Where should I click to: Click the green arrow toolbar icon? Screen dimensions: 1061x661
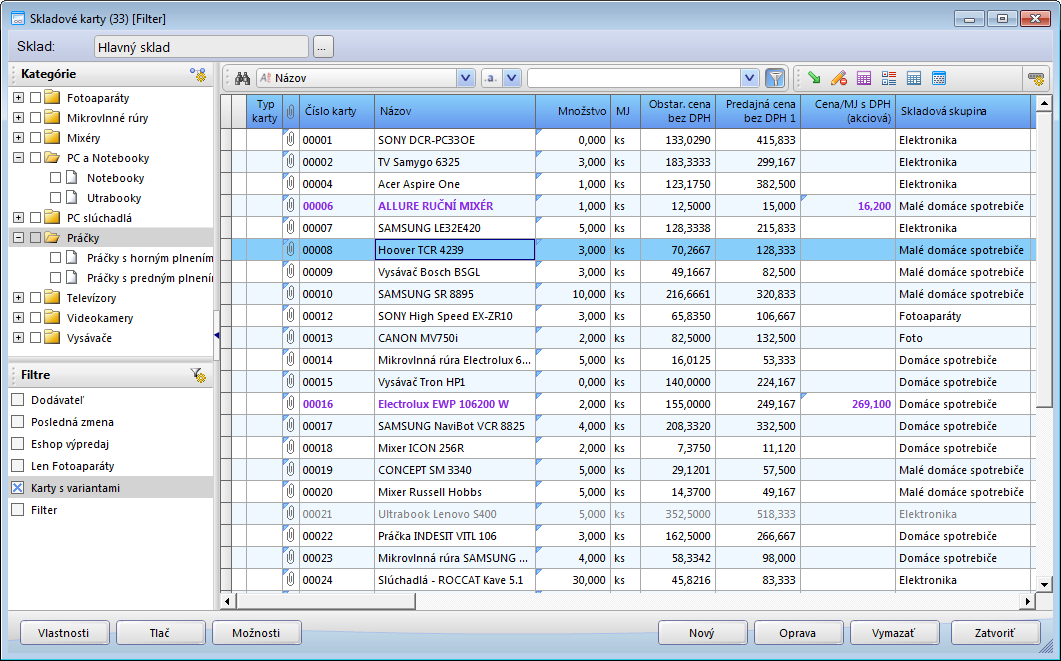[815, 78]
